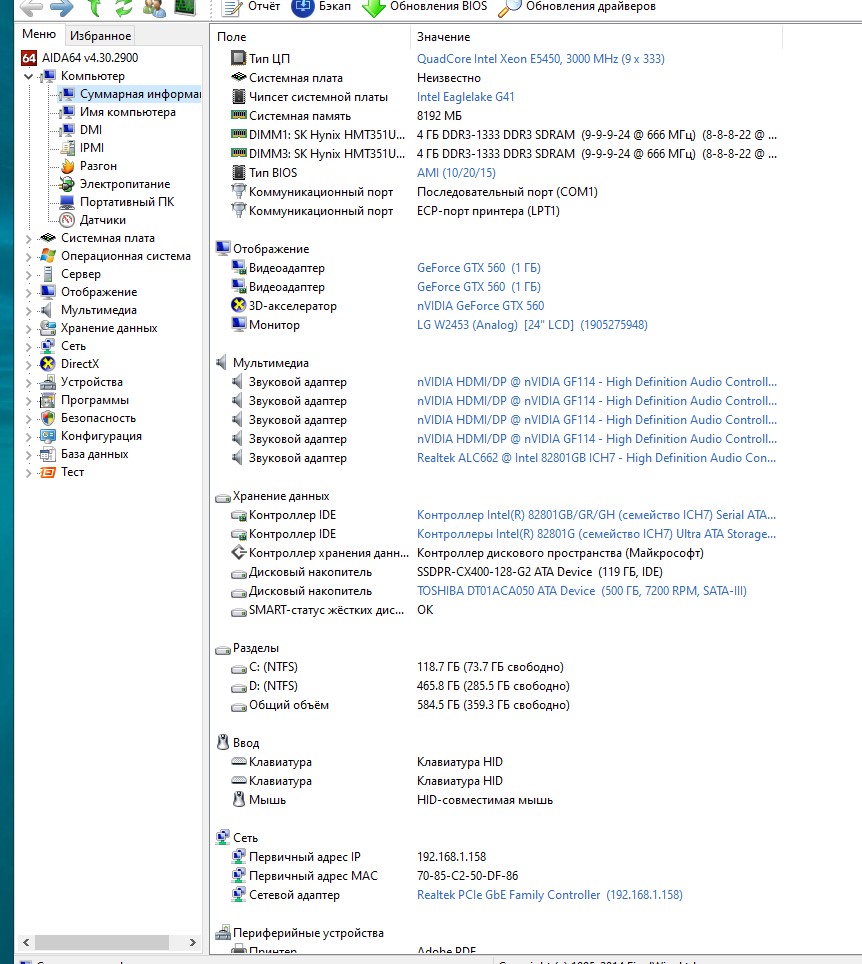Click the blue Forward arrow toolbar icon
The width and height of the screenshot is (862, 964).
tap(62, 7)
